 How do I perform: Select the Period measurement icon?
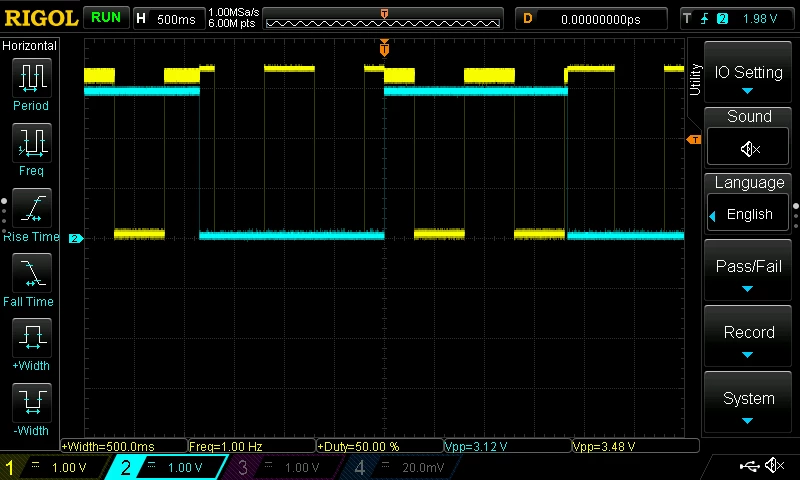(x=32, y=78)
